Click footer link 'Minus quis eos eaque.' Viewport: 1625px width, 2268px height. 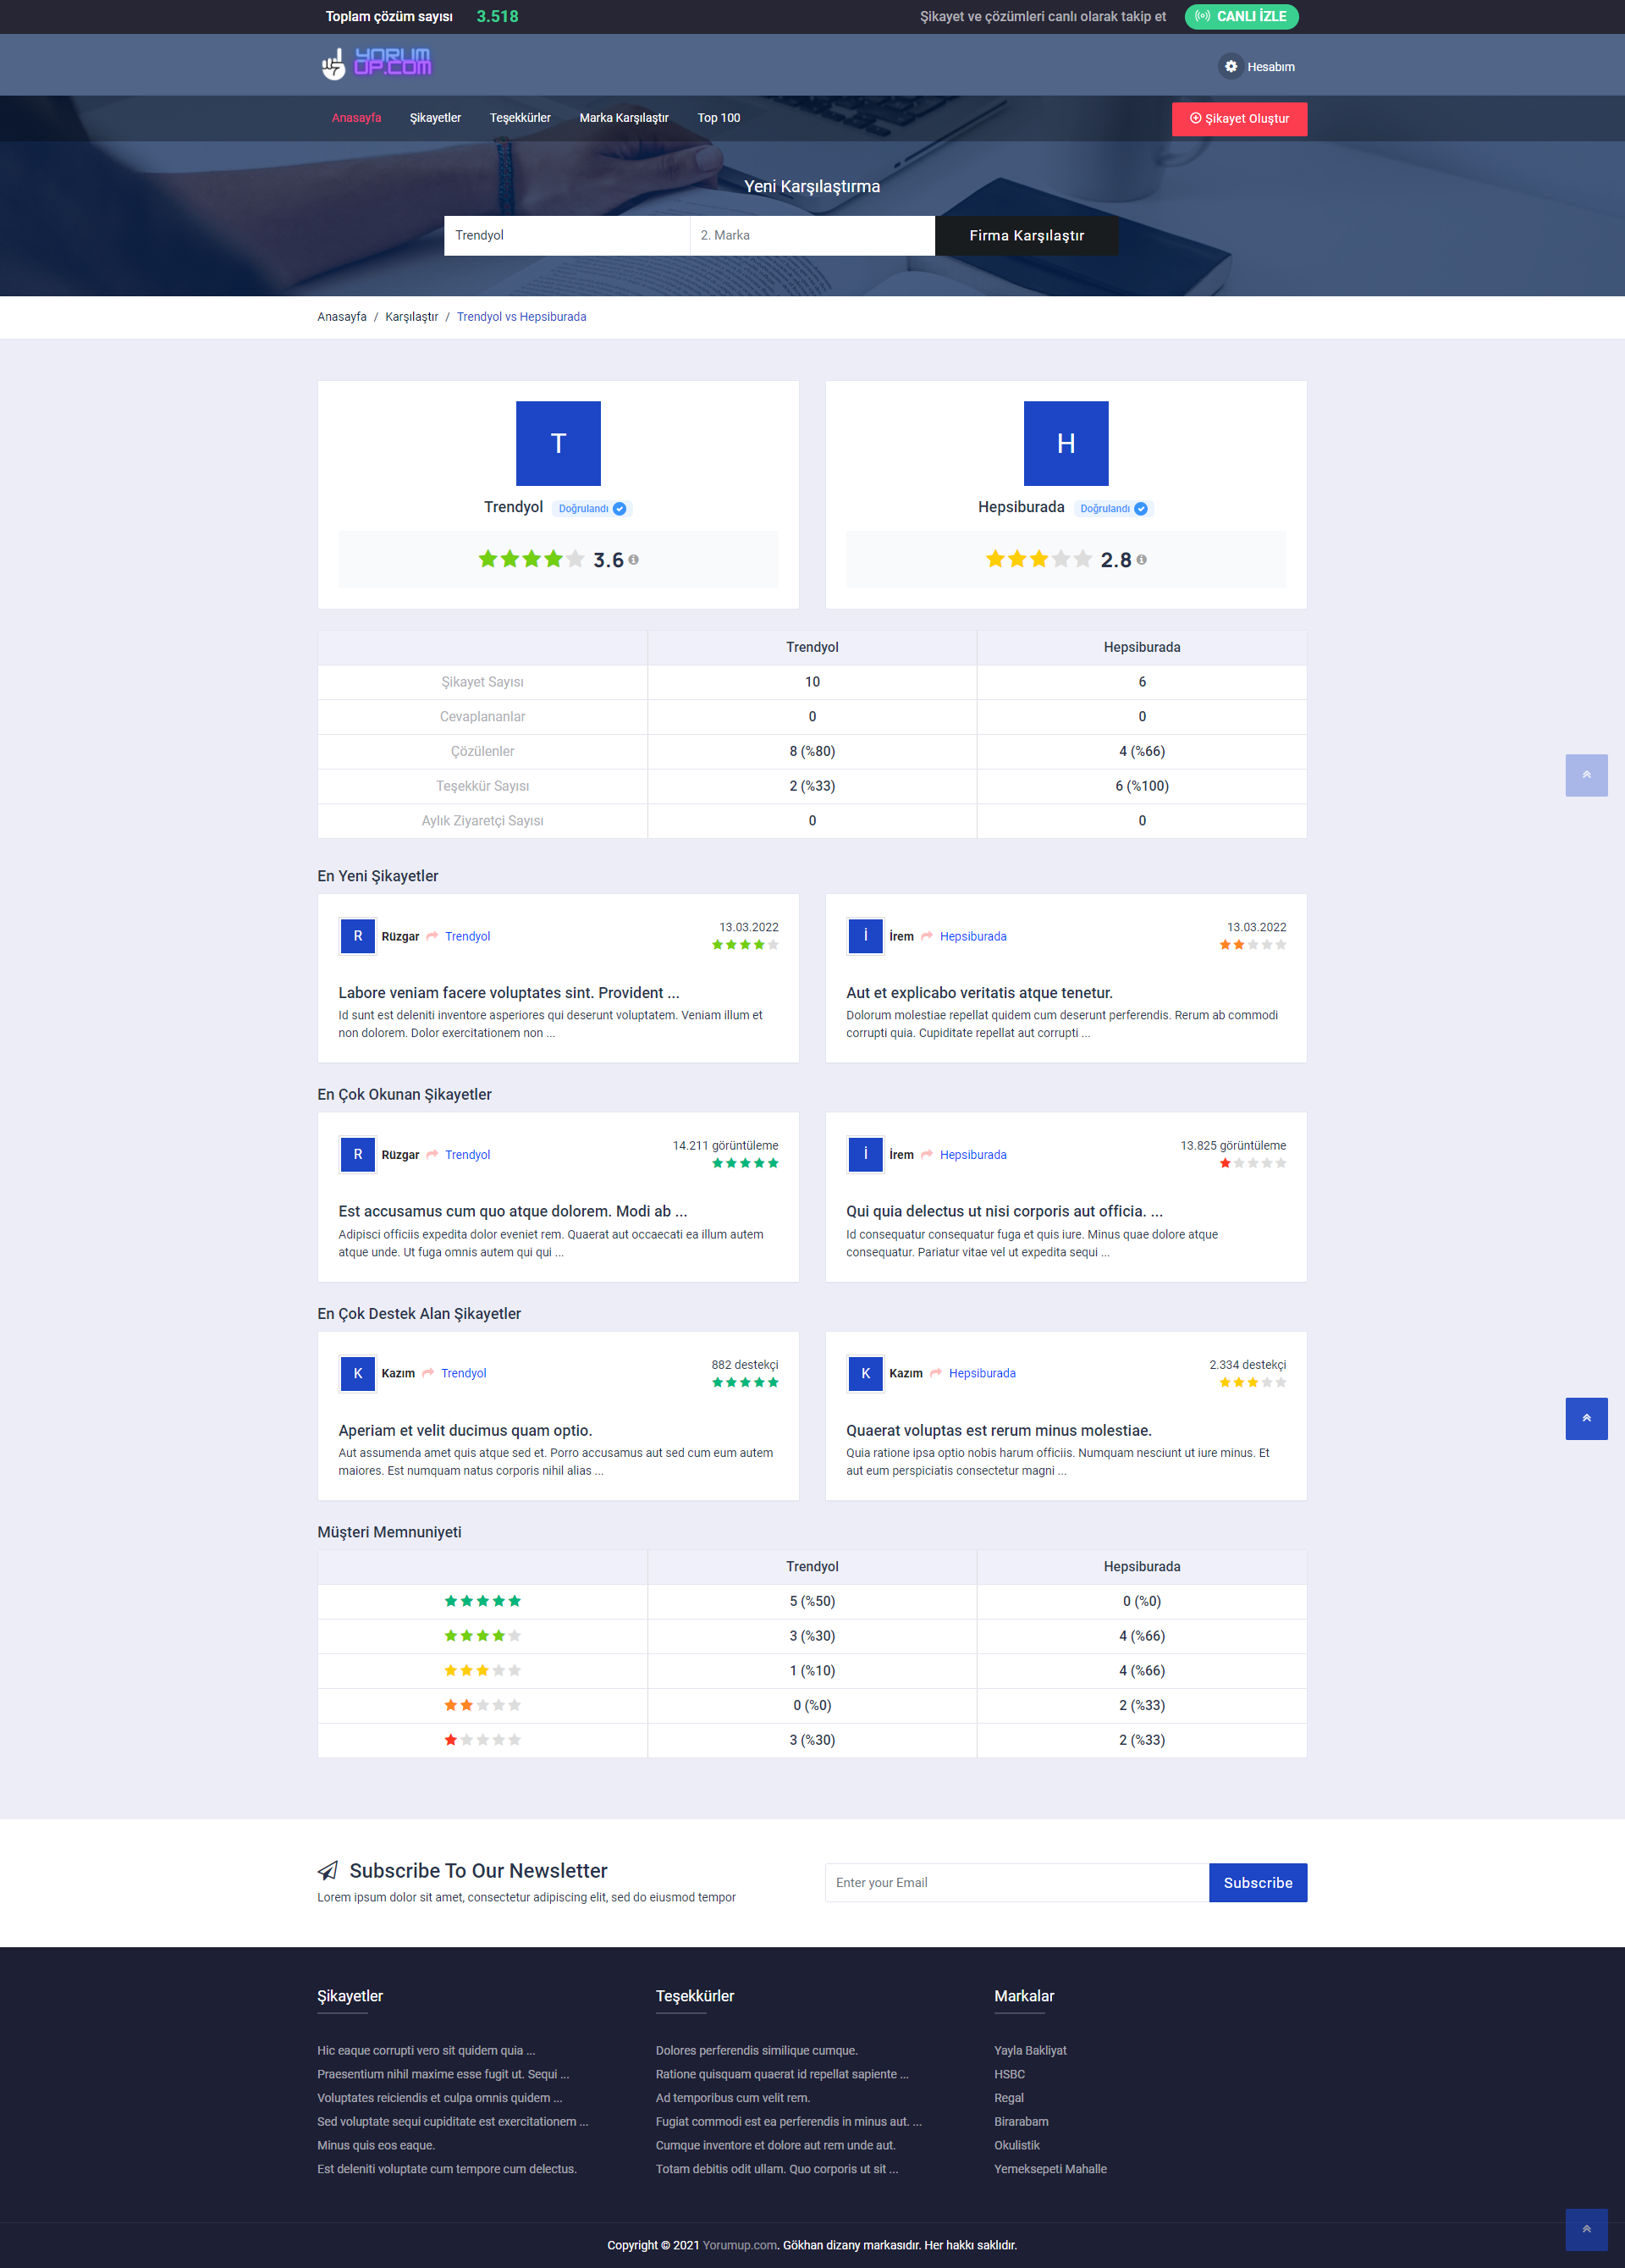[x=376, y=2146]
